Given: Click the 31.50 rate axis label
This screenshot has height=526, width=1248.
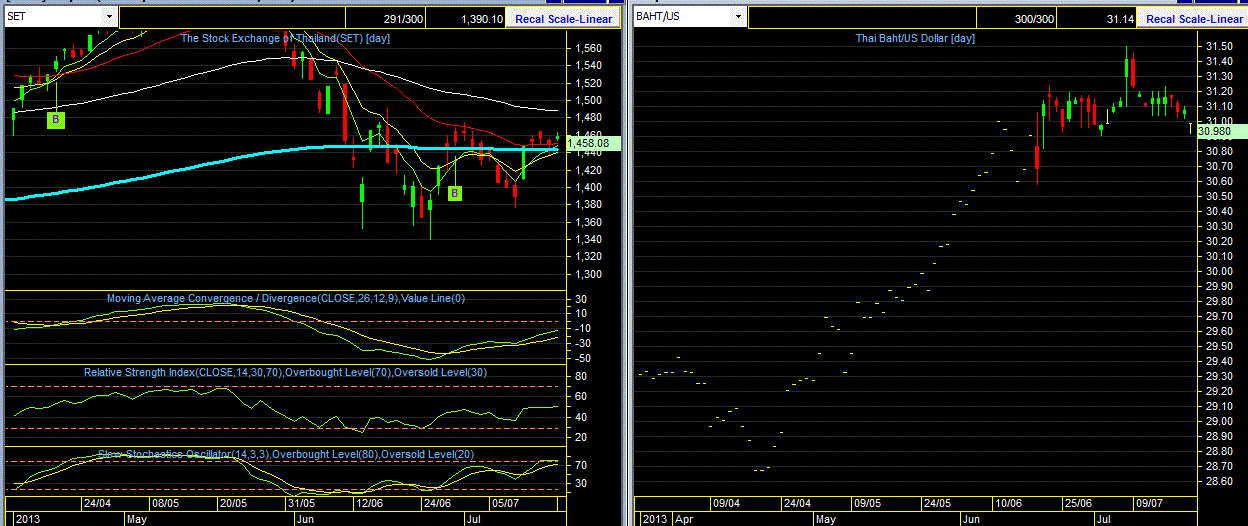Looking at the screenshot, I should (x=1218, y=46).
